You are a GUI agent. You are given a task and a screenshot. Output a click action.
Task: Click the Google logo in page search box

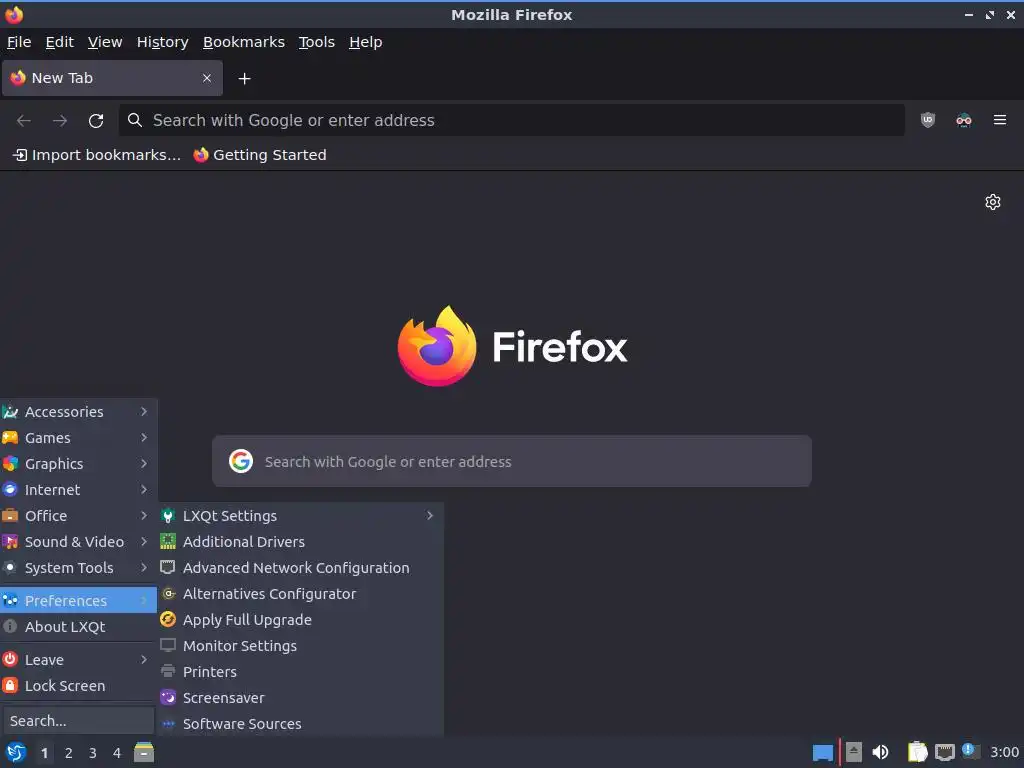coord(241,461)
